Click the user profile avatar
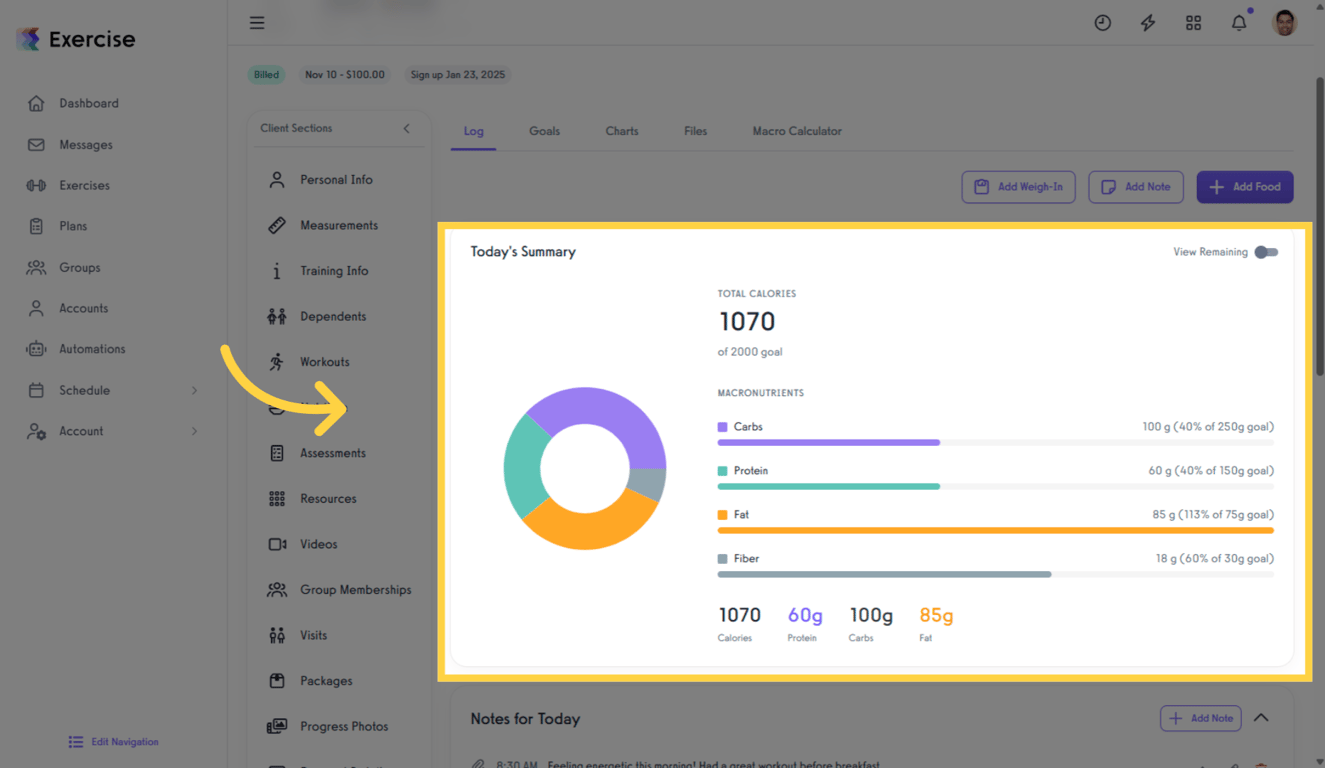The width and height of the screenshot is (1325, 768). [x=1284, y=23]
